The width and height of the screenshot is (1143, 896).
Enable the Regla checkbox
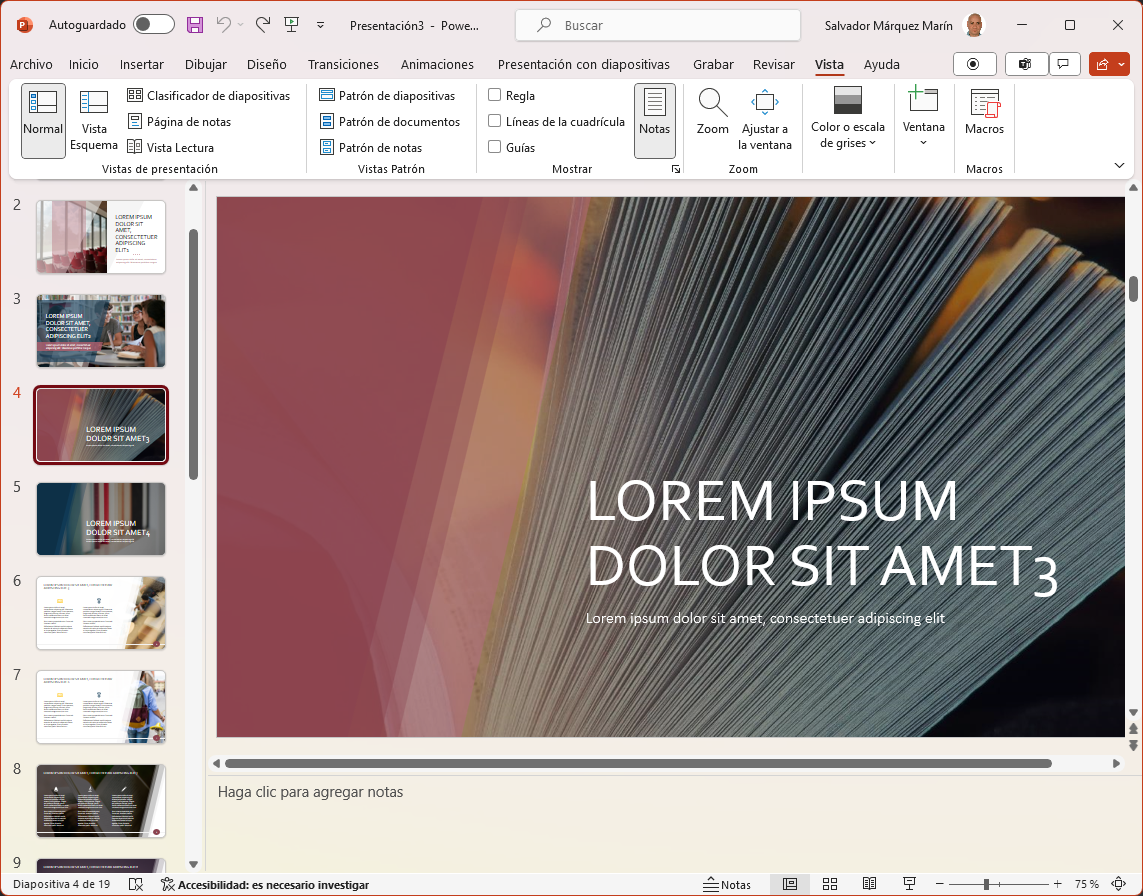(494, 96)
